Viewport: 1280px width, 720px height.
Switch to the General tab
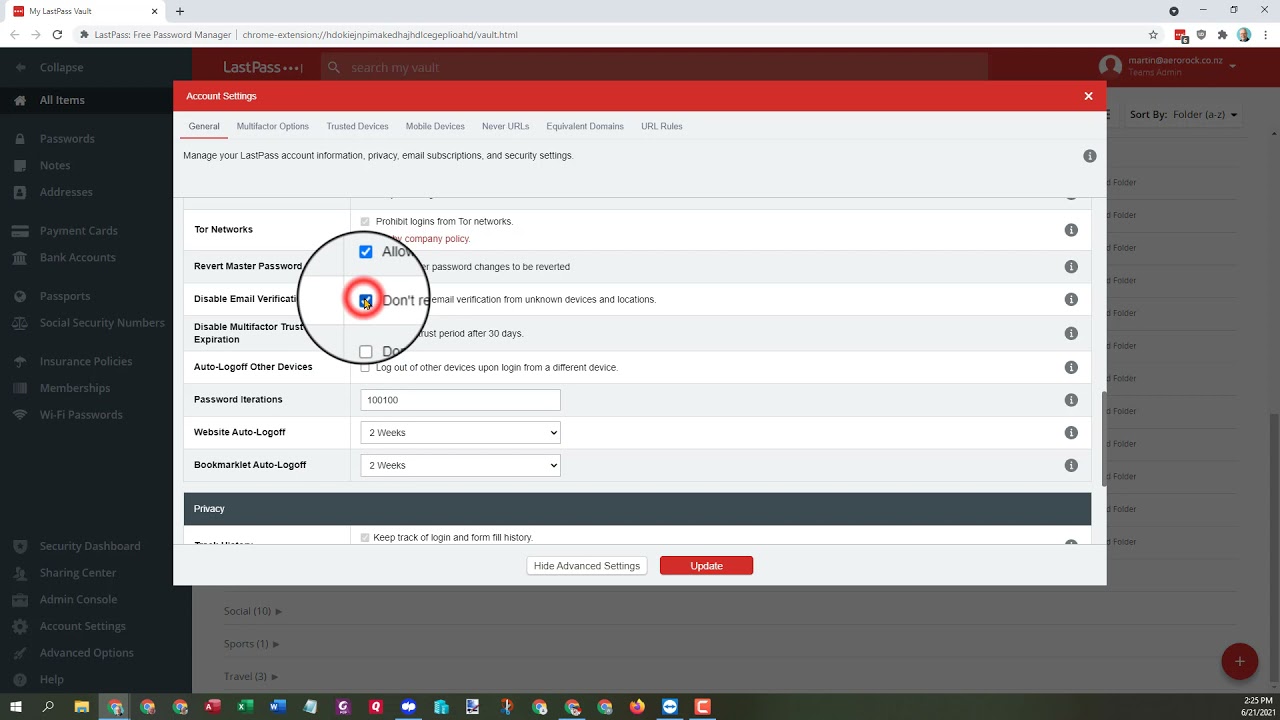tap(204, 126)
